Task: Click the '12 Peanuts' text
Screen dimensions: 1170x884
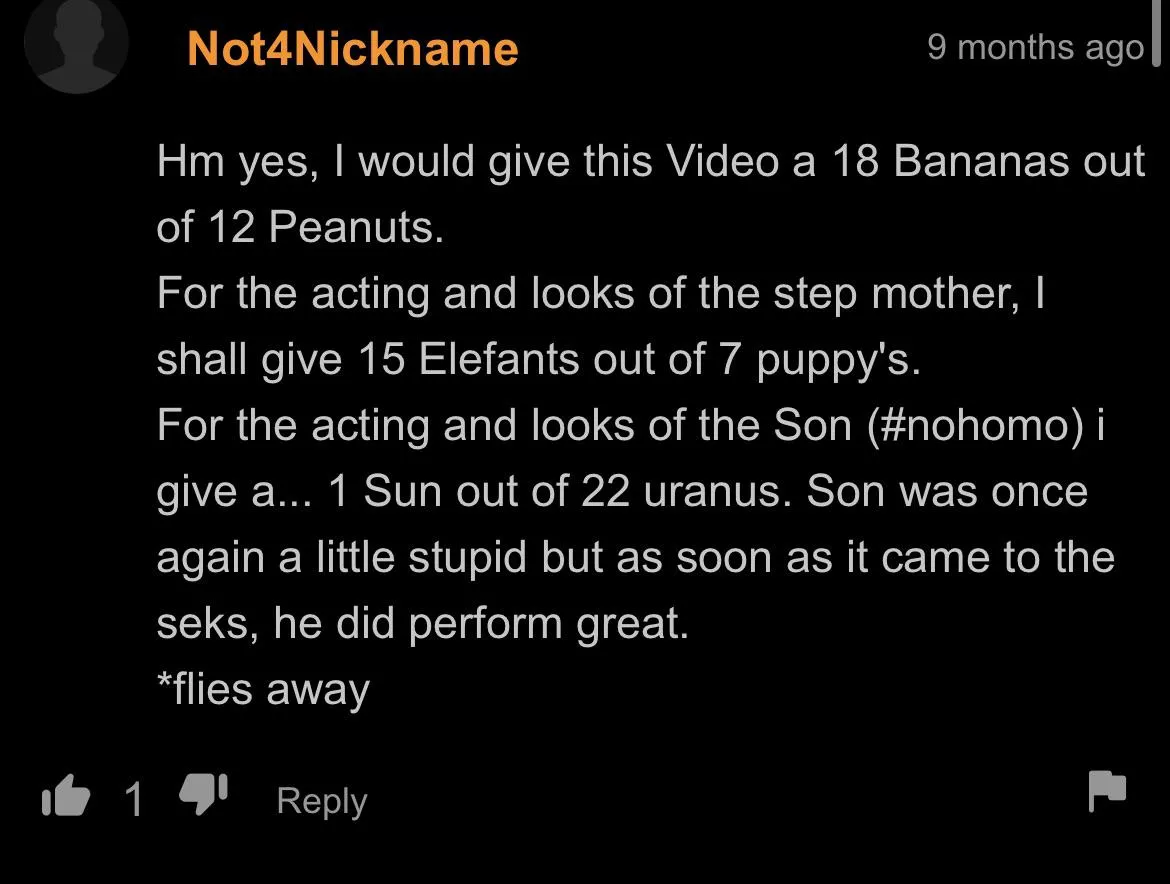Action: [324, 228]
